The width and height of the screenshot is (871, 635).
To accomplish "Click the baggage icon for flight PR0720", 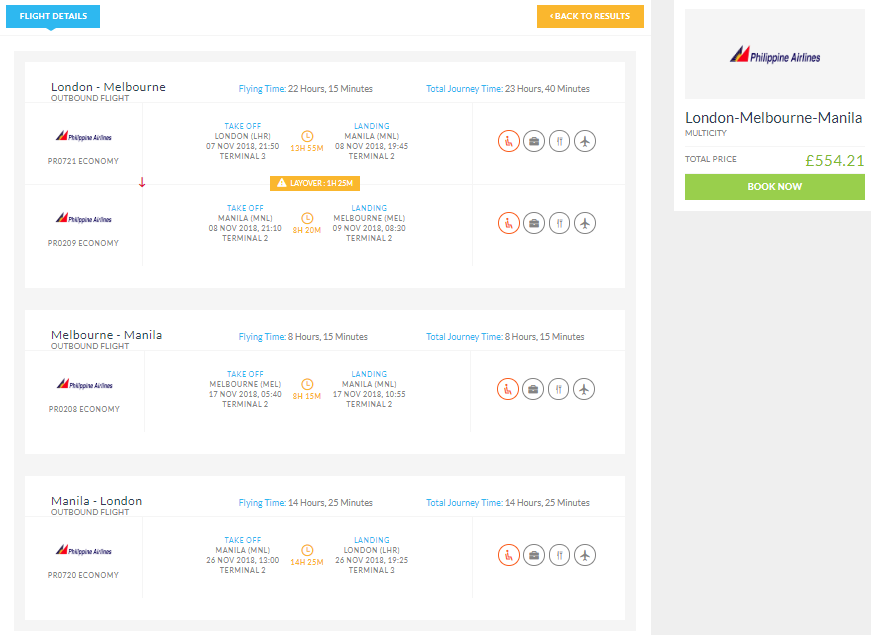I will [x=534, y=554].
